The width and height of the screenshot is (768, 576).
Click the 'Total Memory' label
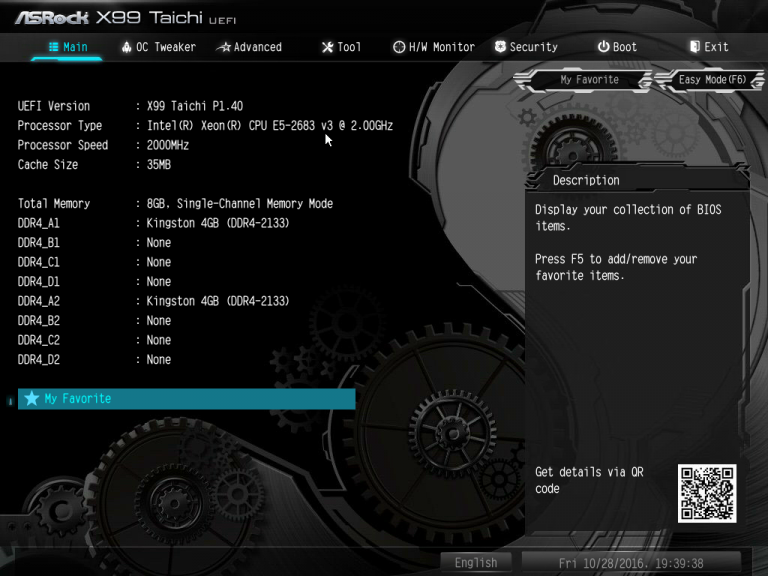[x=54, y=204]
